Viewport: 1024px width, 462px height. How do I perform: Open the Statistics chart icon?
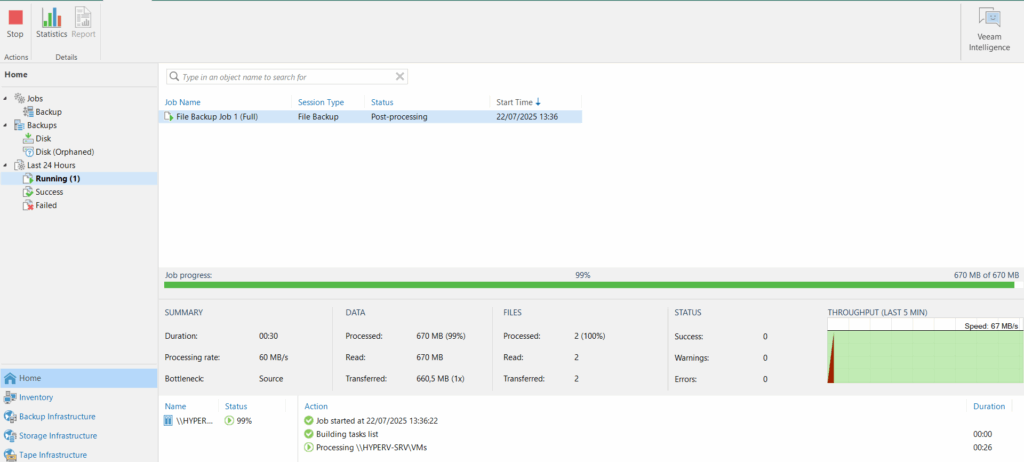click(51, 18)
